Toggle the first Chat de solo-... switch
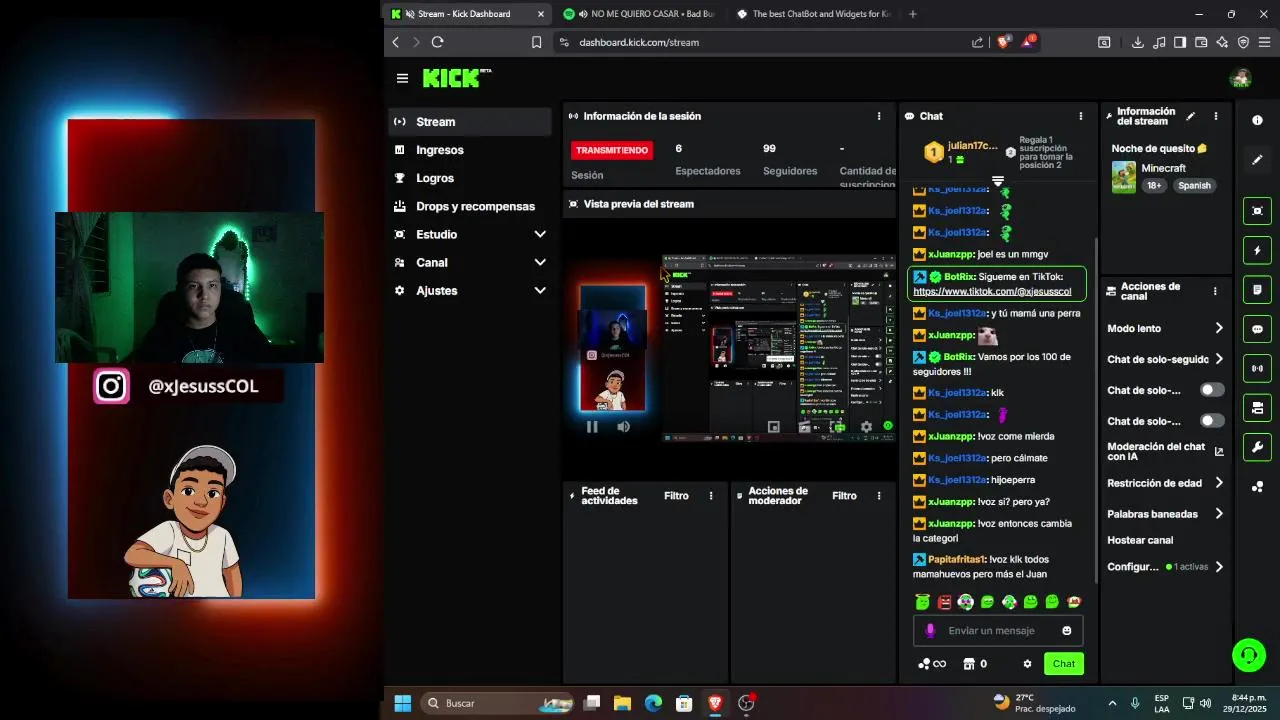Image resolution: width=1280 pixels, height=720 pixels. pyautogui.click(x=1212, y=390)
